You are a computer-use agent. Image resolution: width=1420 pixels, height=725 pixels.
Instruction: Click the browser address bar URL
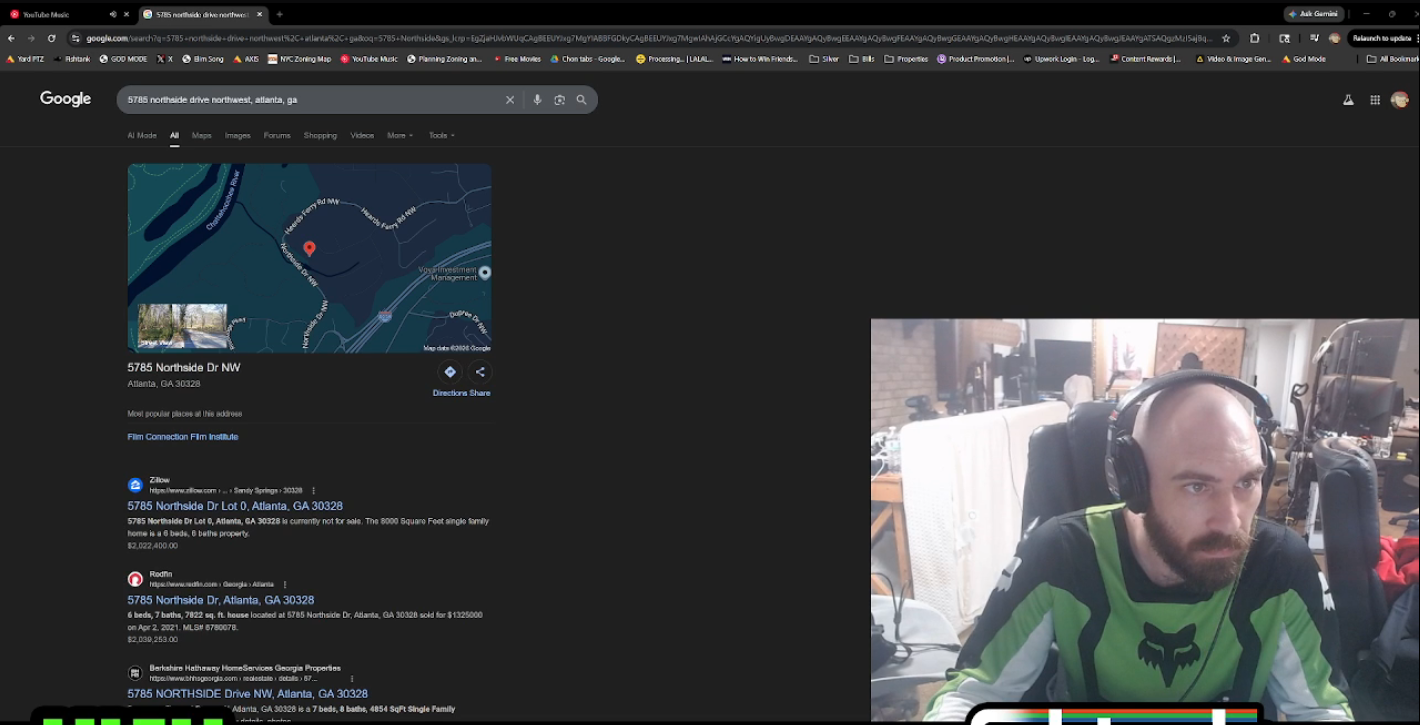pyautogui.click(x=648, y=38)
